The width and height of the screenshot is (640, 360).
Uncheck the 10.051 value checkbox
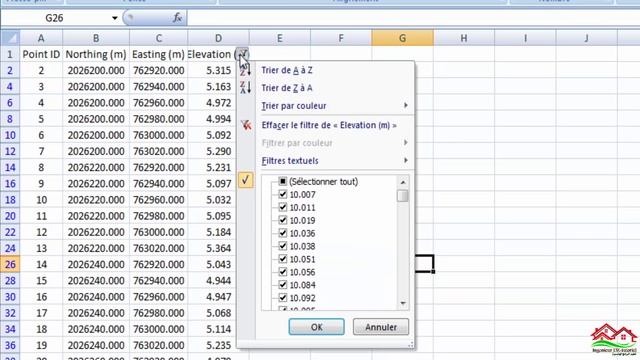(x=282, y=259)
